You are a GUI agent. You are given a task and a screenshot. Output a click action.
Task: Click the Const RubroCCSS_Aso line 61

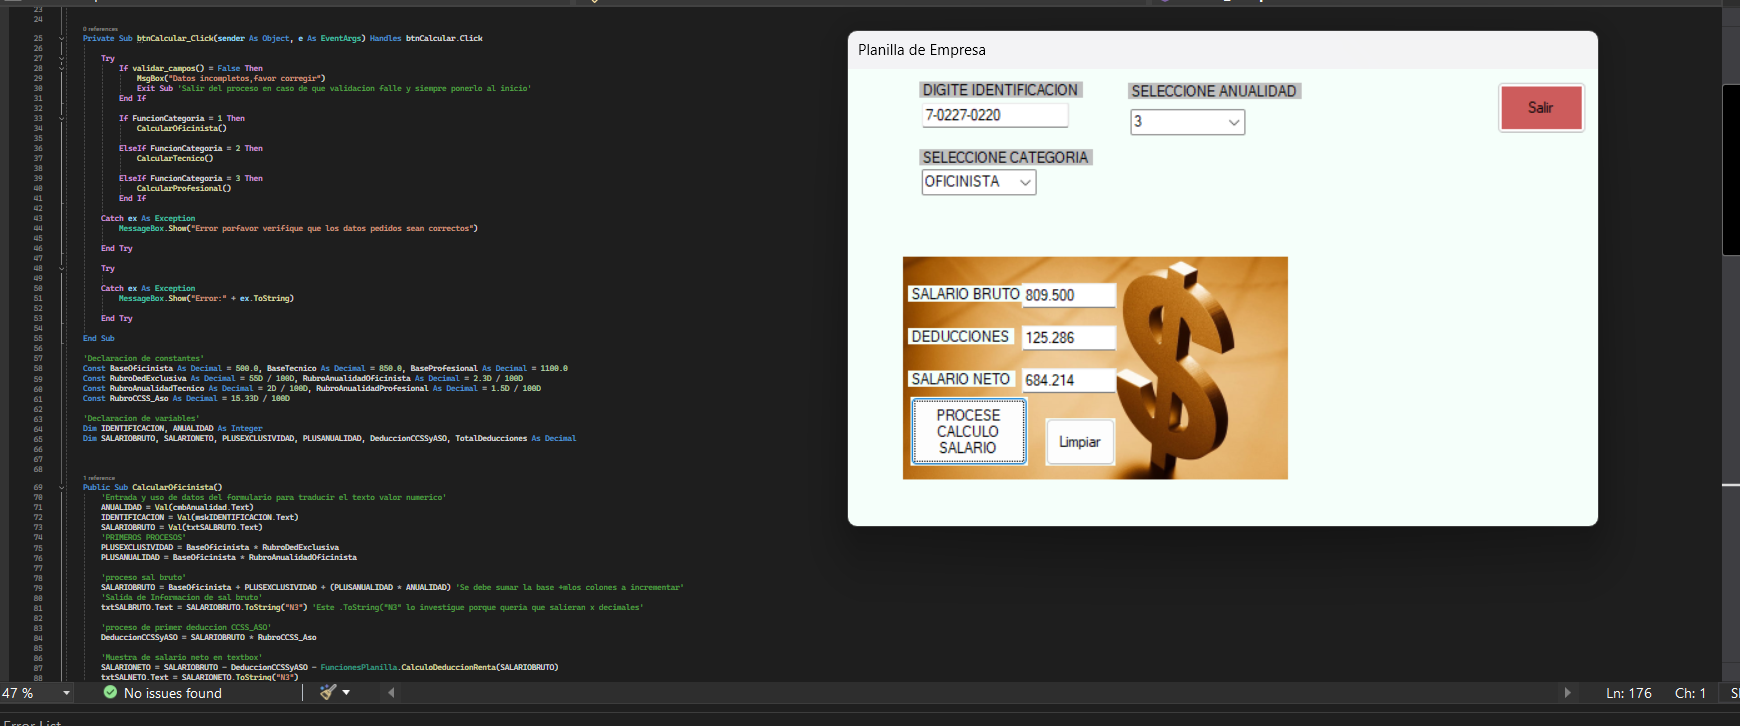pos(186,398)
